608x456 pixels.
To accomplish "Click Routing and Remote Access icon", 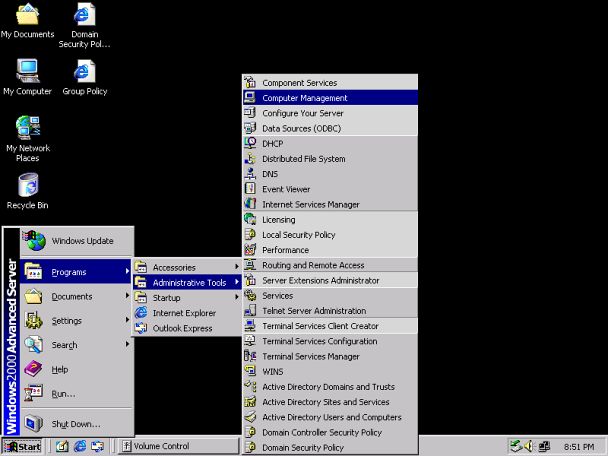I will pos(250,265).
